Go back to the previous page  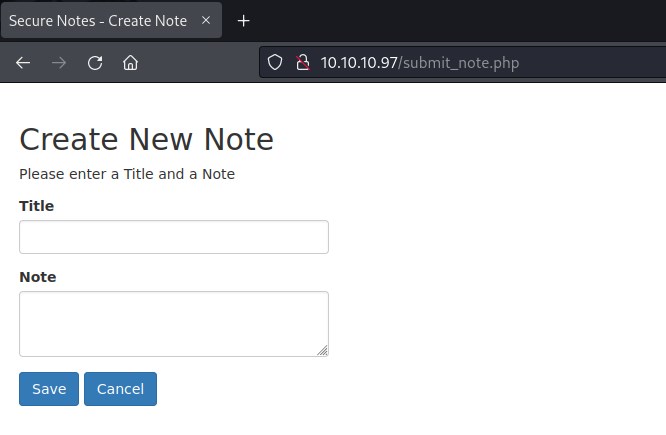(23, 63)
